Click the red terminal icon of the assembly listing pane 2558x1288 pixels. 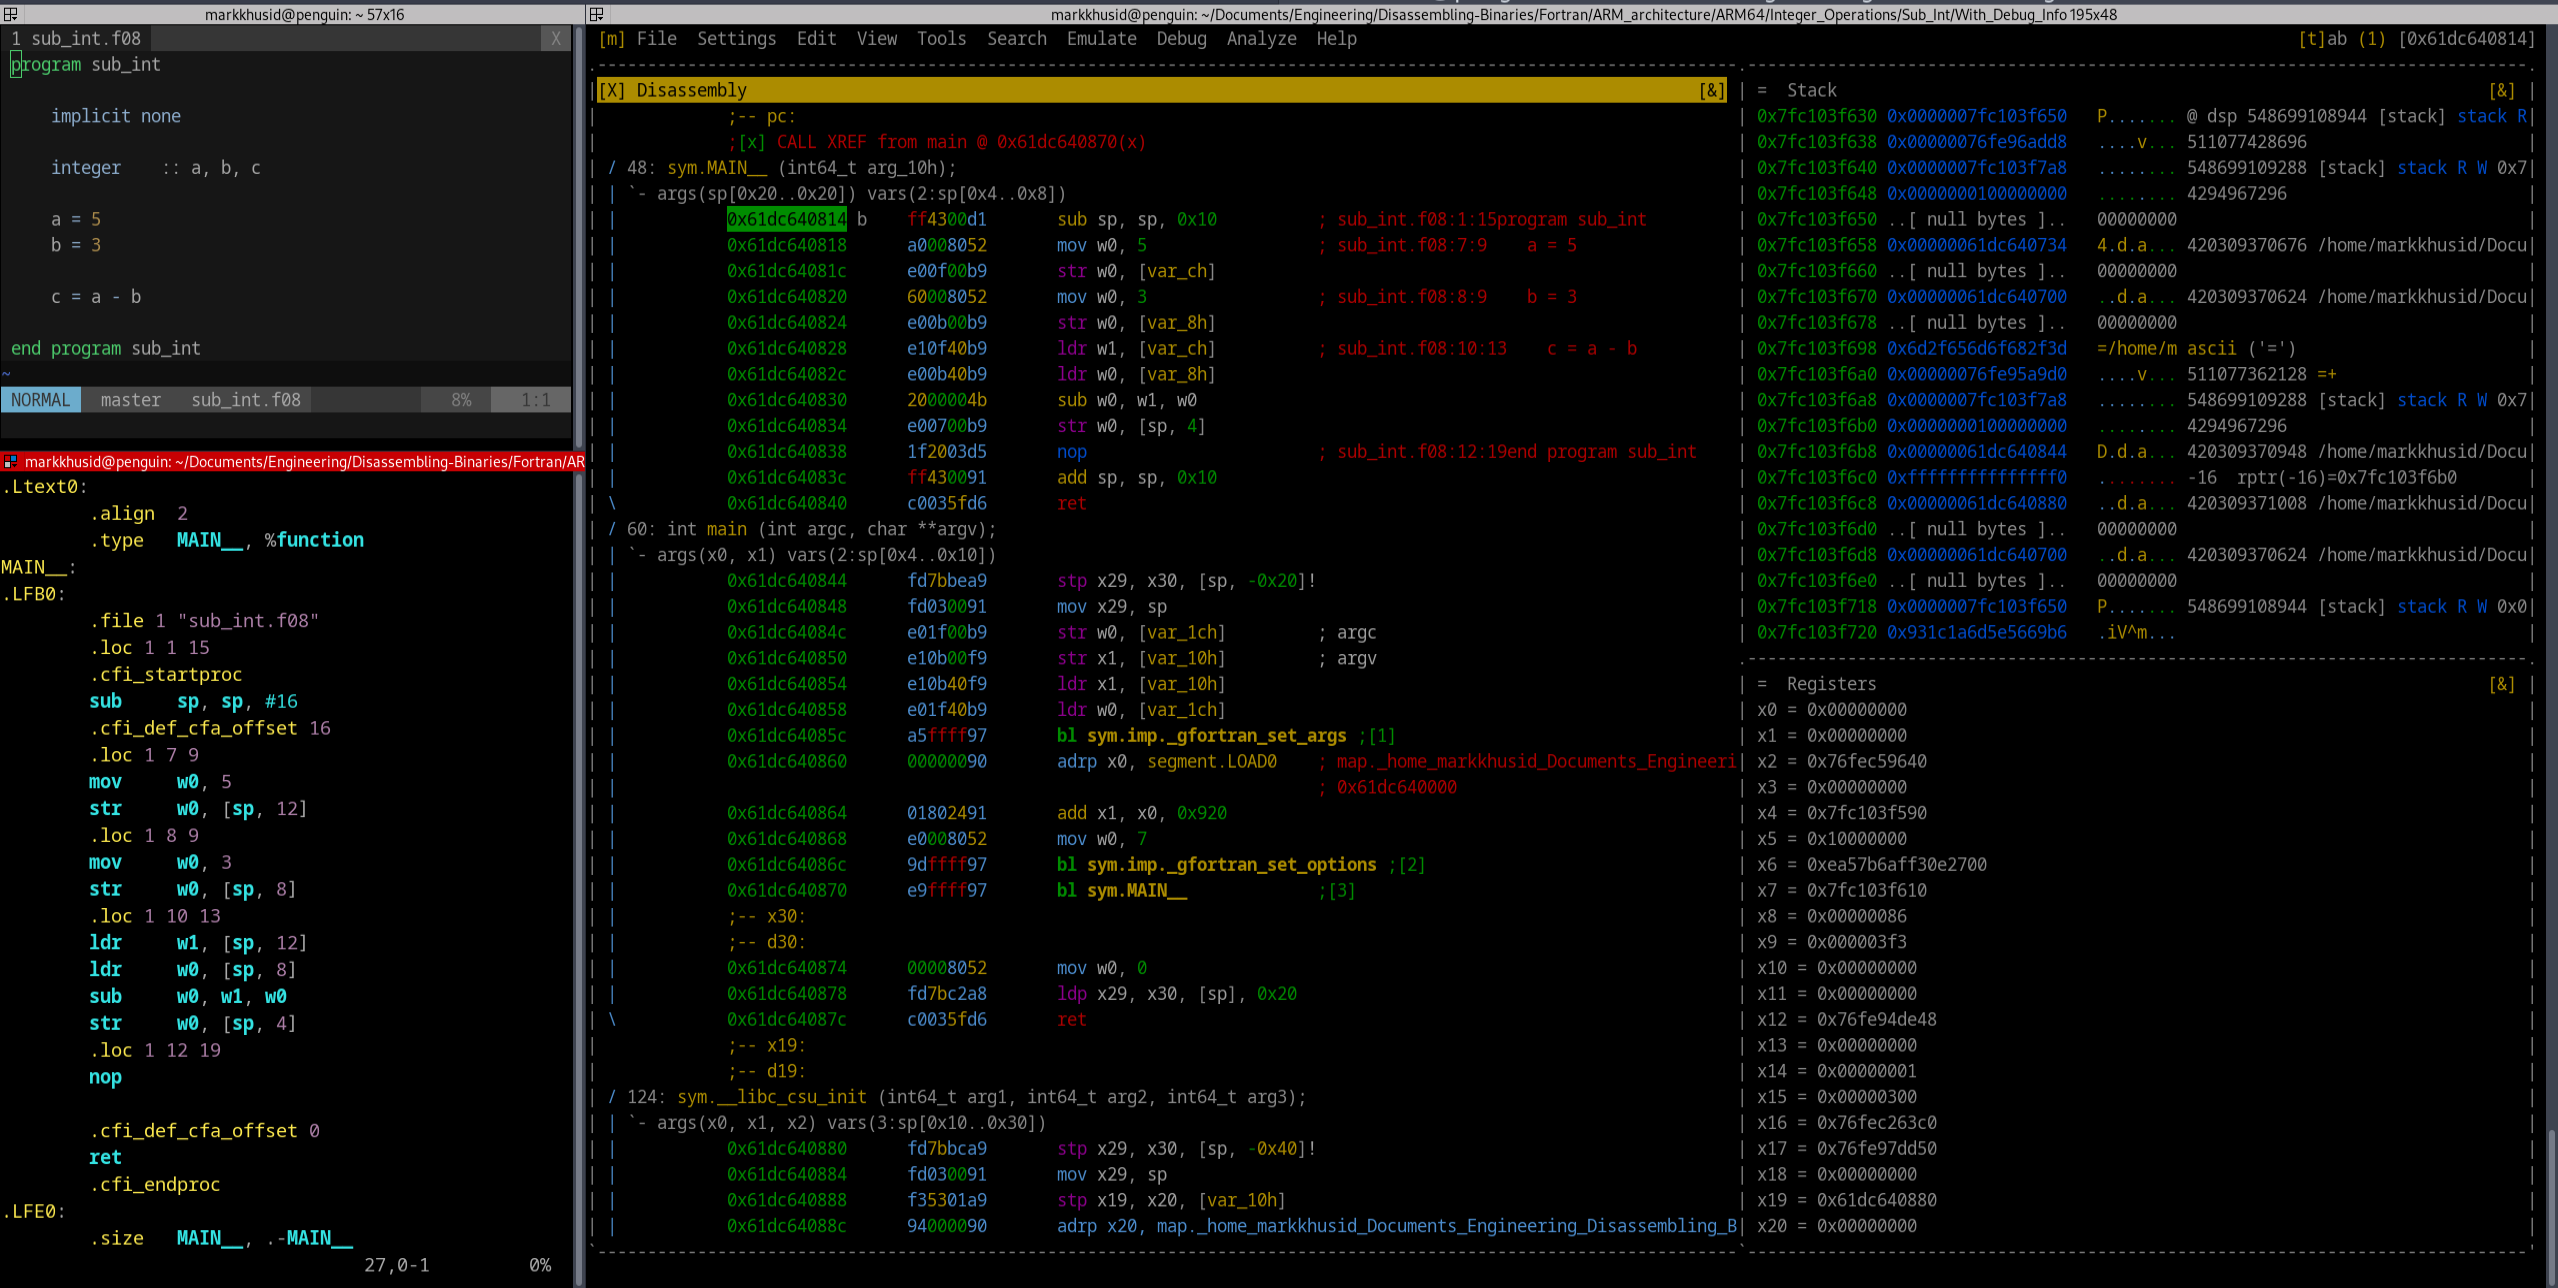point(10,461)
